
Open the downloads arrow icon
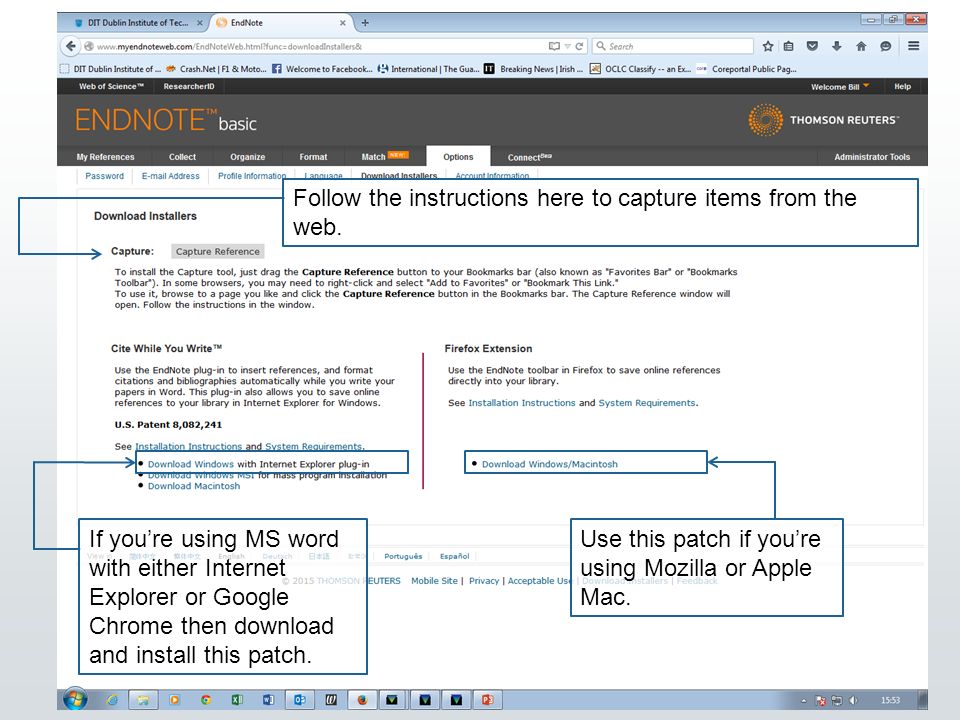[x=837, y=46]
